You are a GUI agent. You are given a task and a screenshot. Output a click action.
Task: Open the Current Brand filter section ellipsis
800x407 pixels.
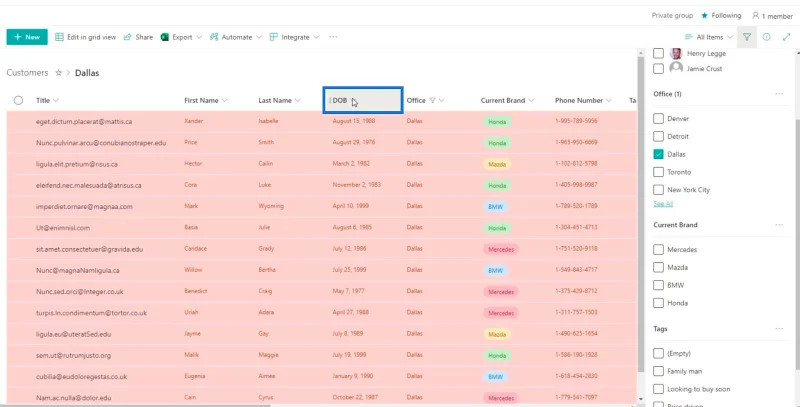coord(779,225)
